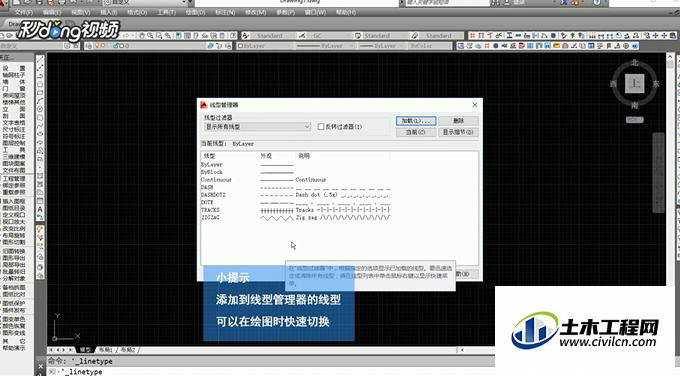Open the Layer Properties Manager icon
Image resolution: width=680 pixels, height=376 pixels.
point(89,46)
